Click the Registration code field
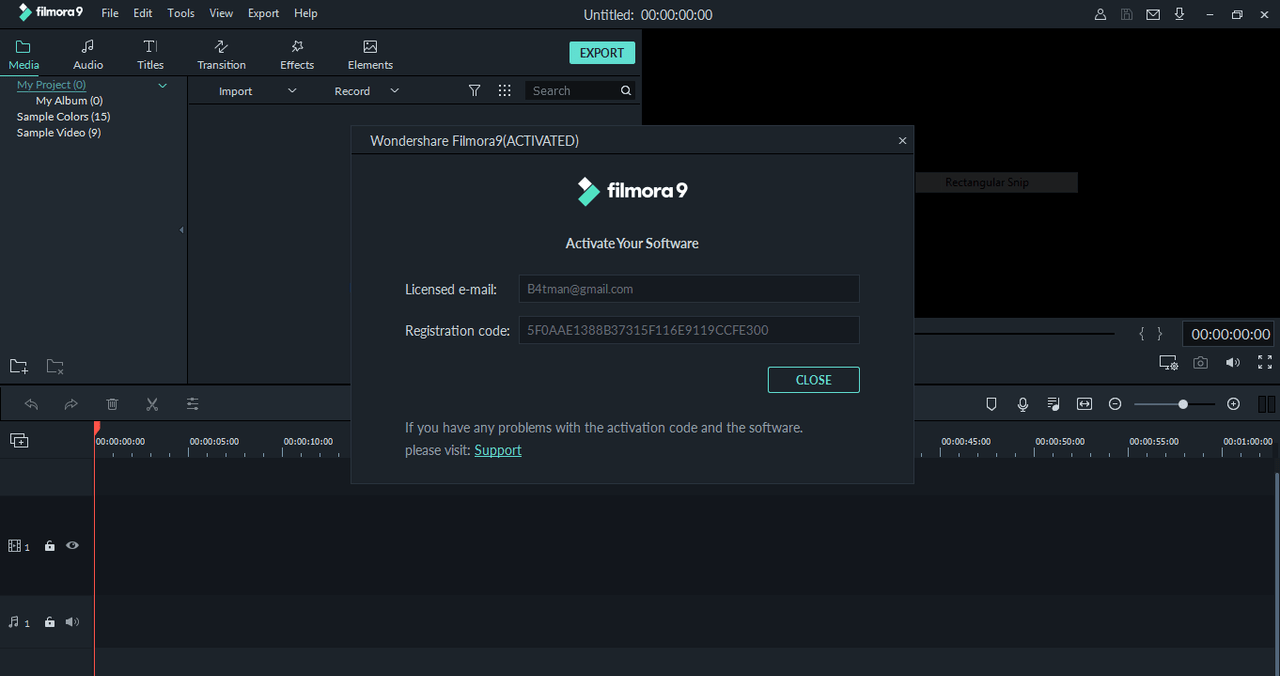This screenshot has height=676, width=1280. point(689,330)
